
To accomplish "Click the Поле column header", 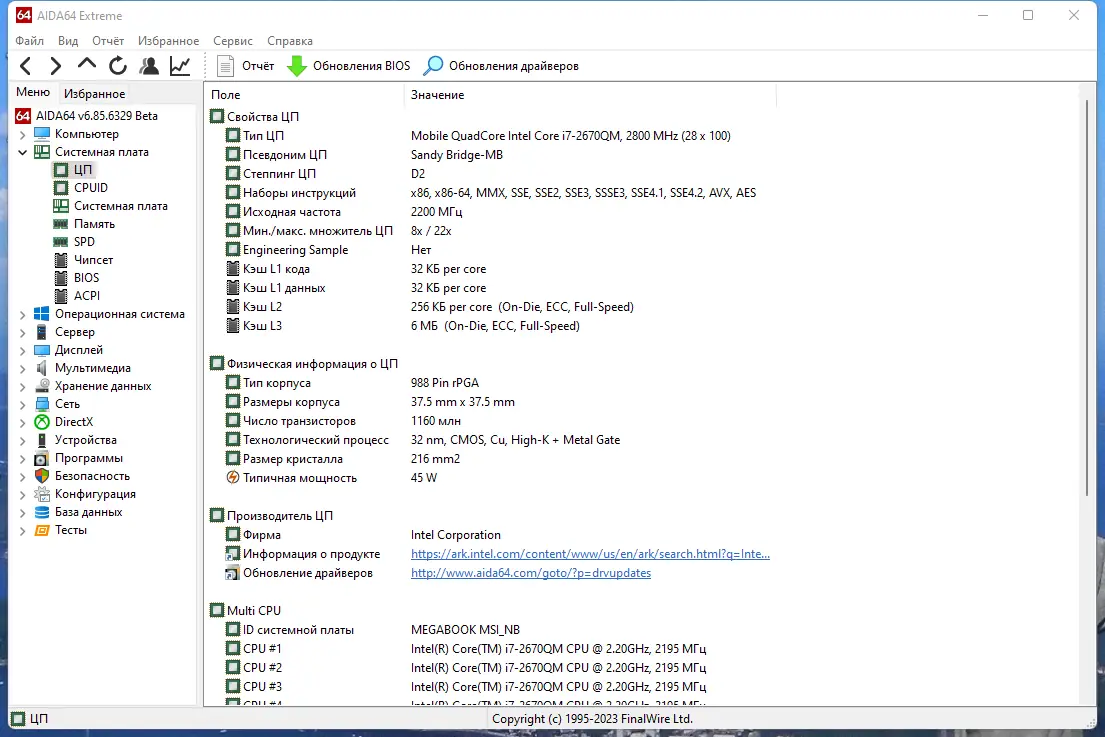I will click(x=304, y=94).
